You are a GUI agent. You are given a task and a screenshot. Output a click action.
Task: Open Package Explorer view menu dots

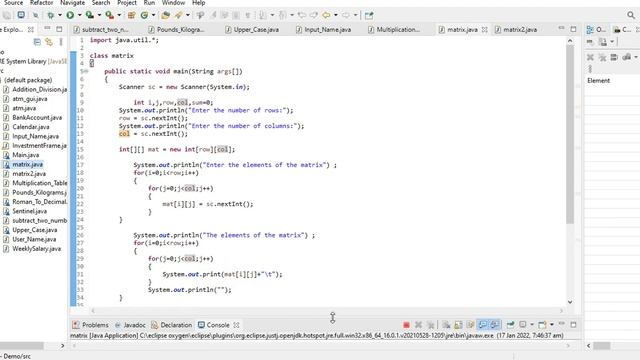(x=61, y=42)
